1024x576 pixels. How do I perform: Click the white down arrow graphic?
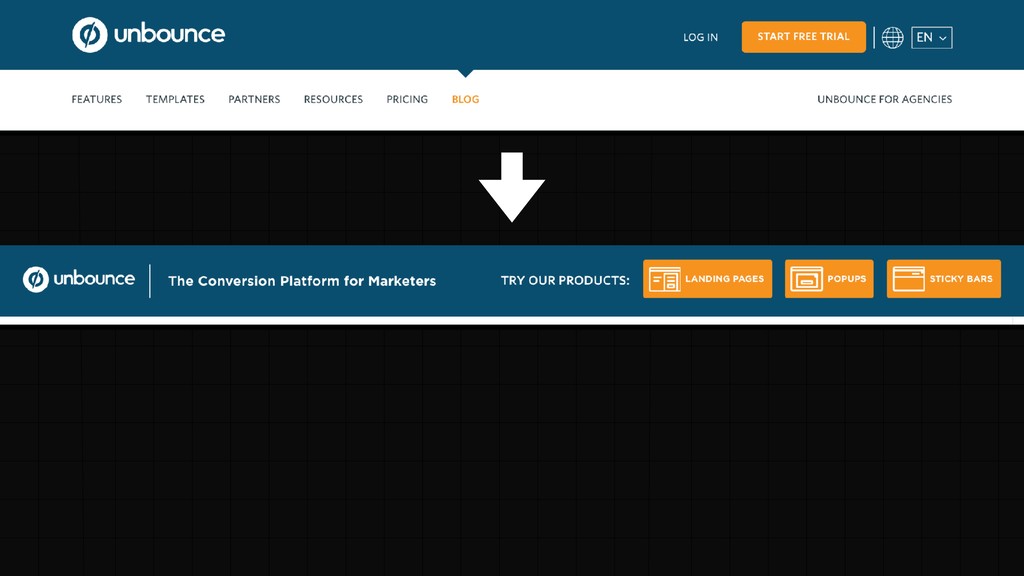pos(512,187)
